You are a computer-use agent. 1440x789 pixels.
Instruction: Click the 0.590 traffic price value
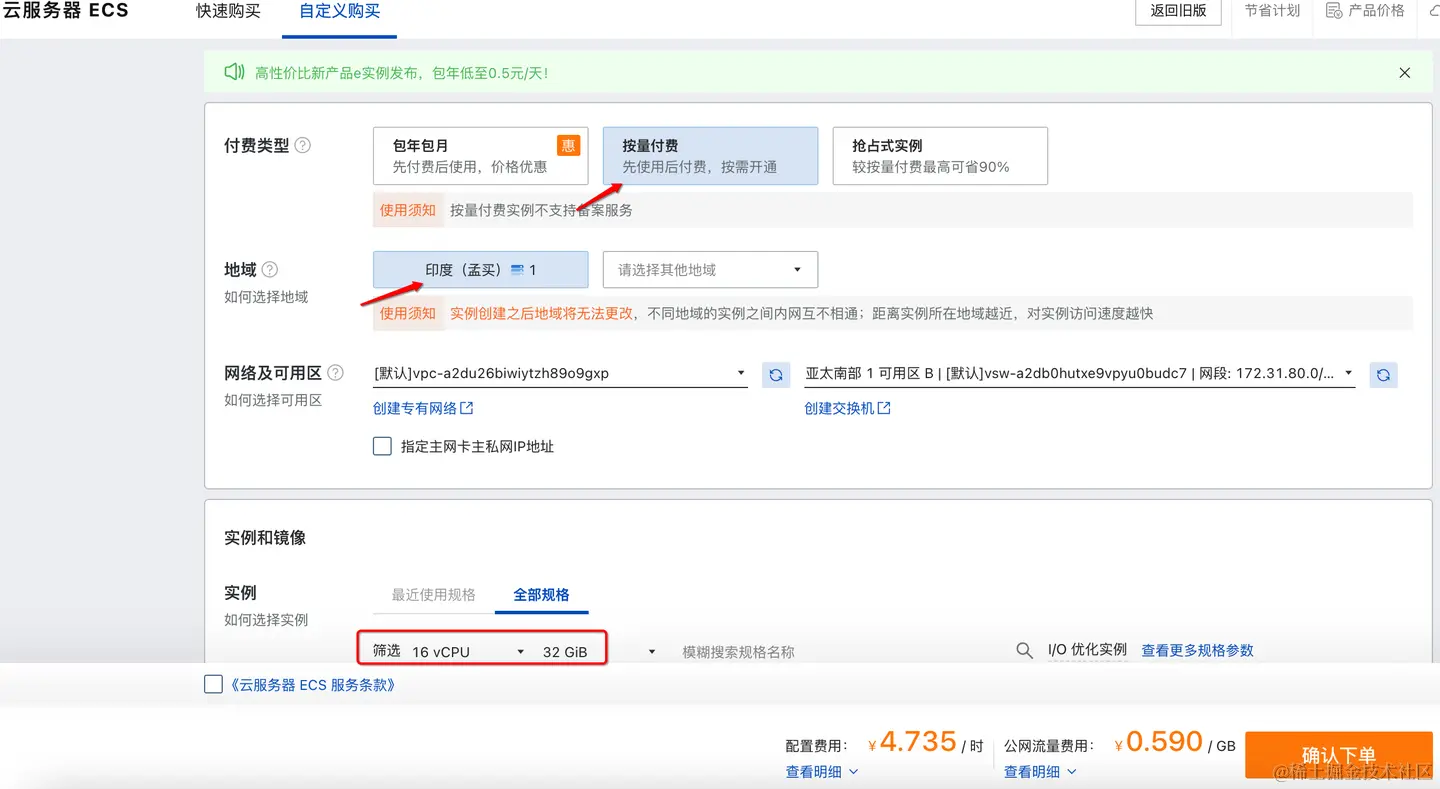[x=1164, y=742]
